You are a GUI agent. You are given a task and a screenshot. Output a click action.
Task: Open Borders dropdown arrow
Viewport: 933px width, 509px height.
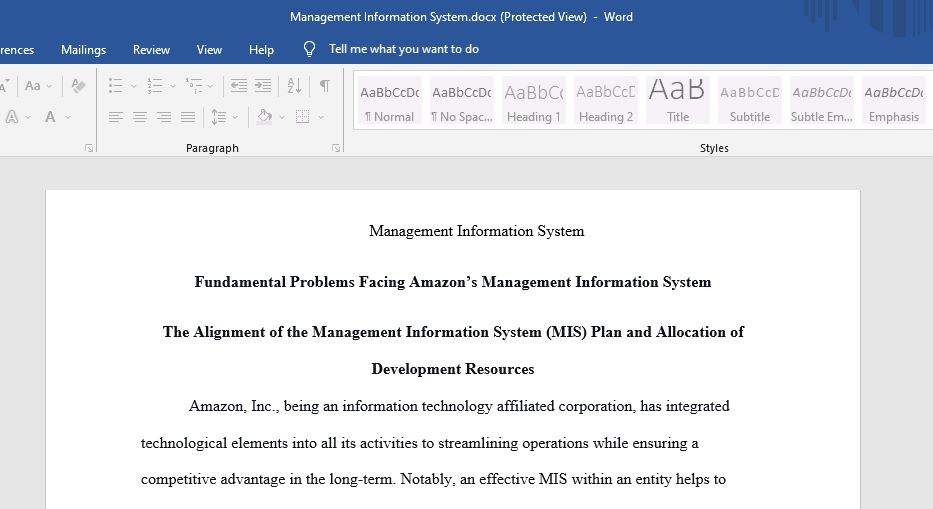[321, 117]
